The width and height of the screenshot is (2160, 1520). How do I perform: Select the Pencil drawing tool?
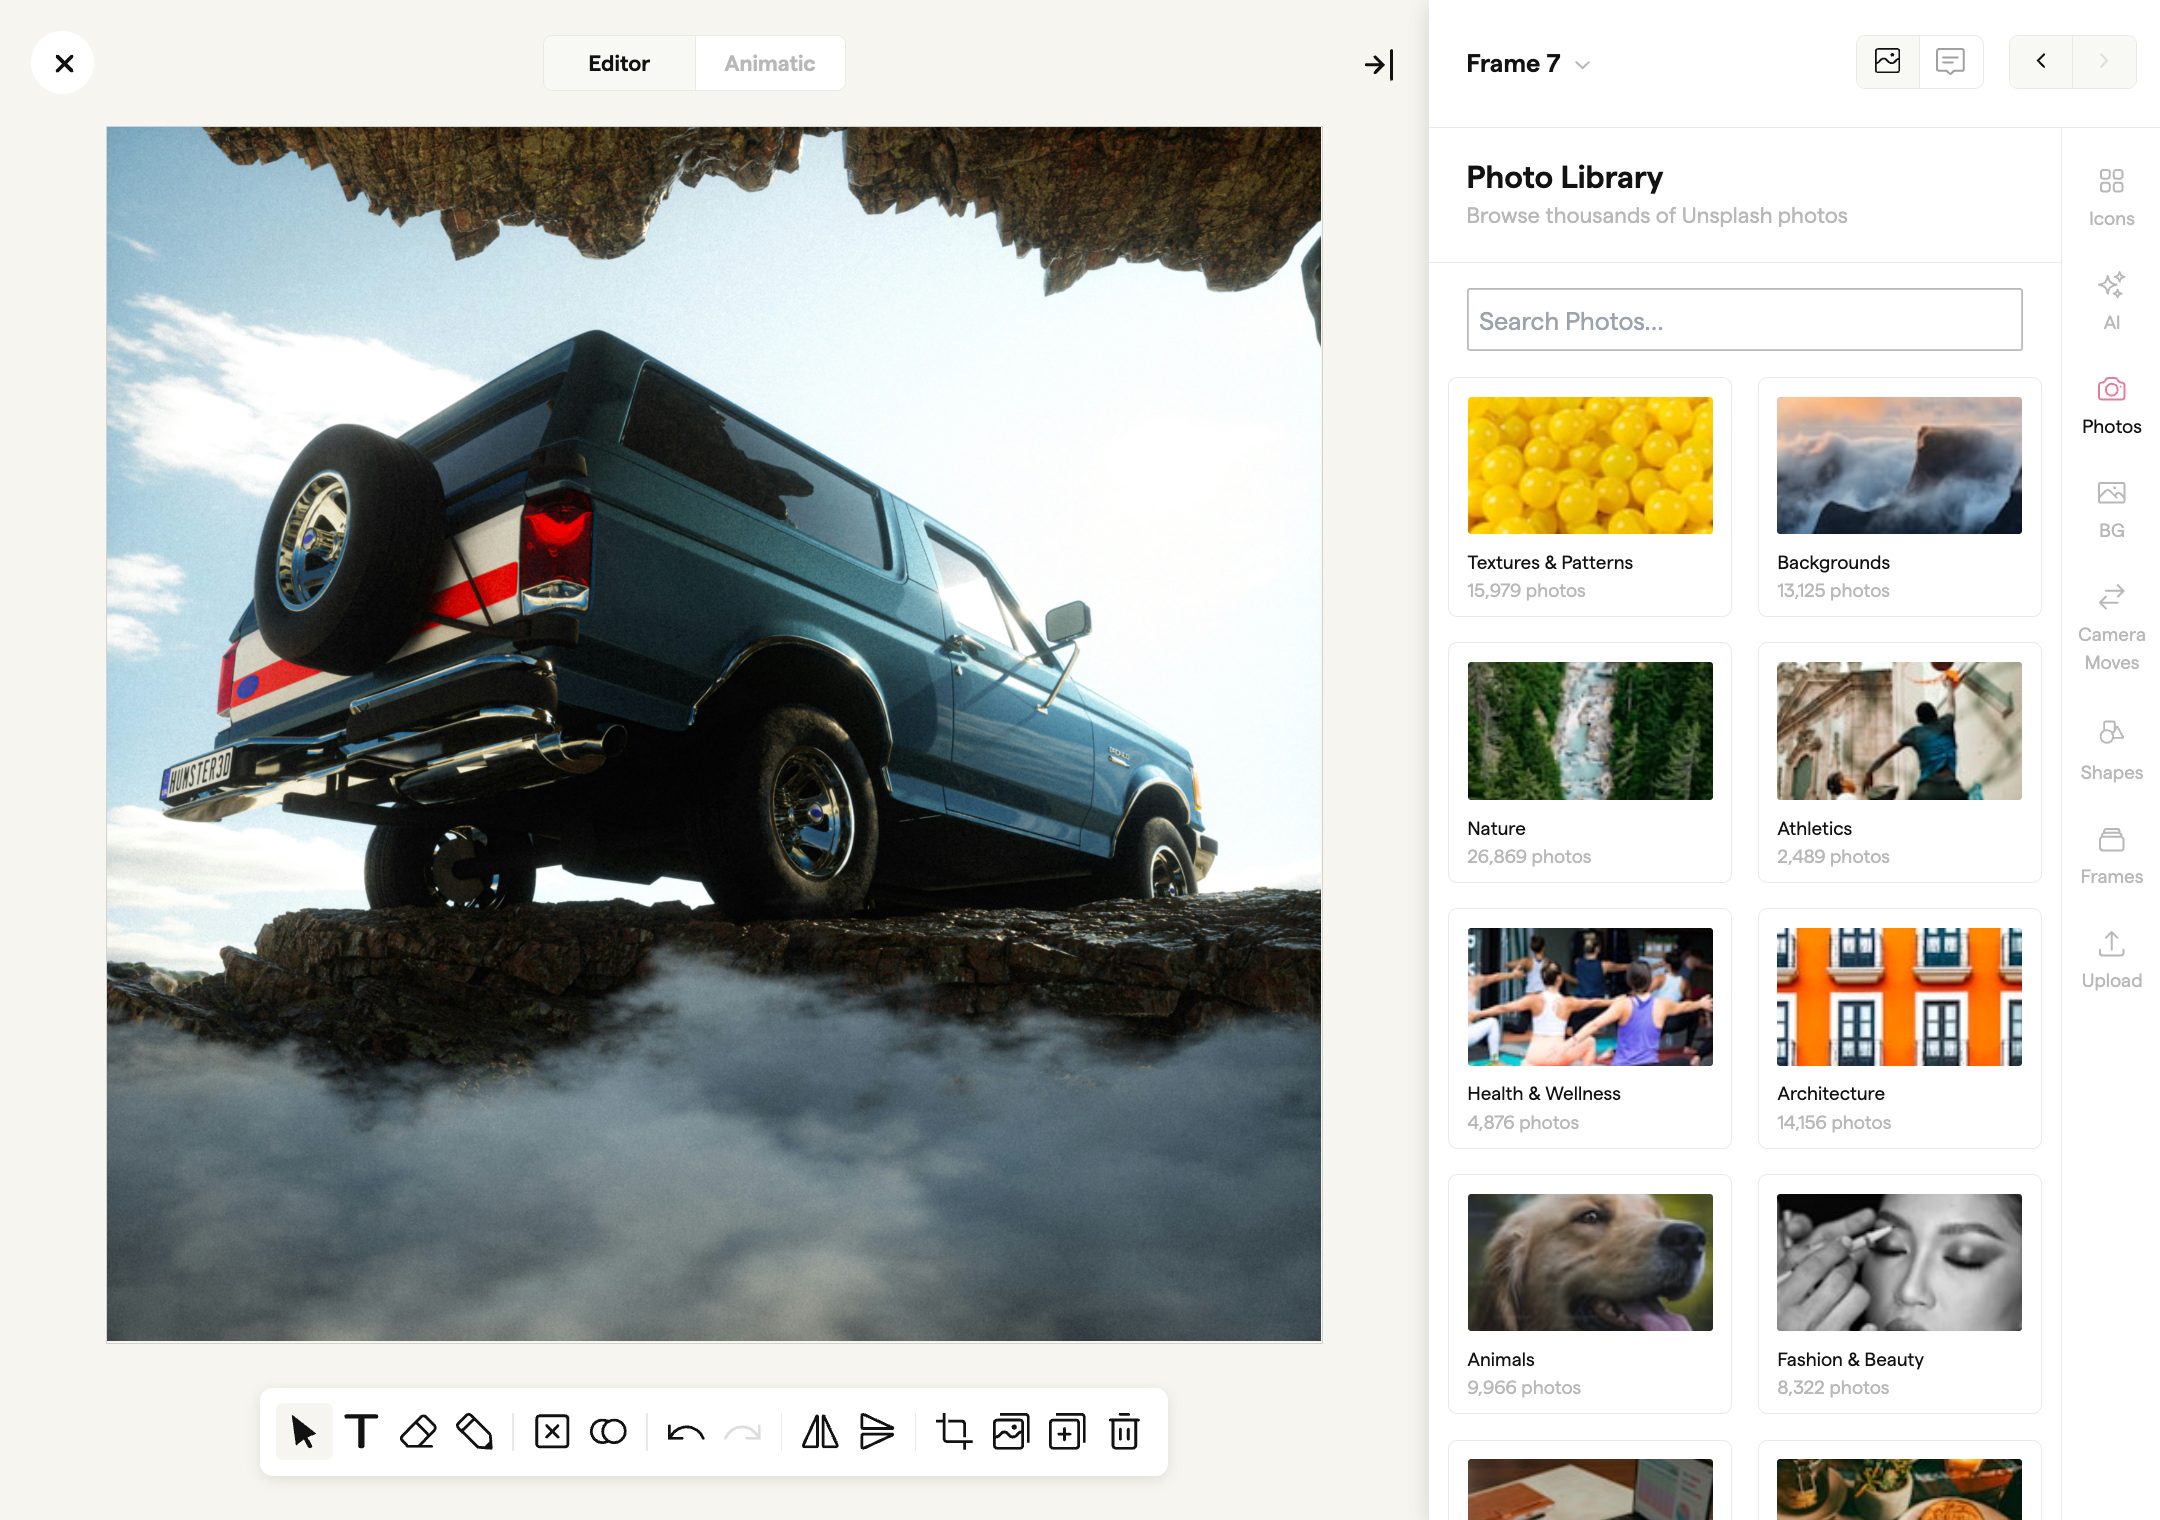click(x=476, y=1431)
